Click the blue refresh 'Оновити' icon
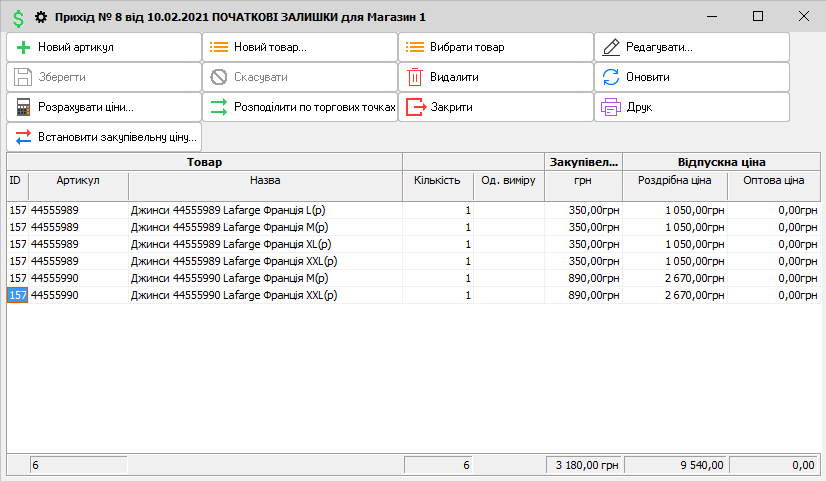The width and height of the screenshot is (826, 481). 611,77
